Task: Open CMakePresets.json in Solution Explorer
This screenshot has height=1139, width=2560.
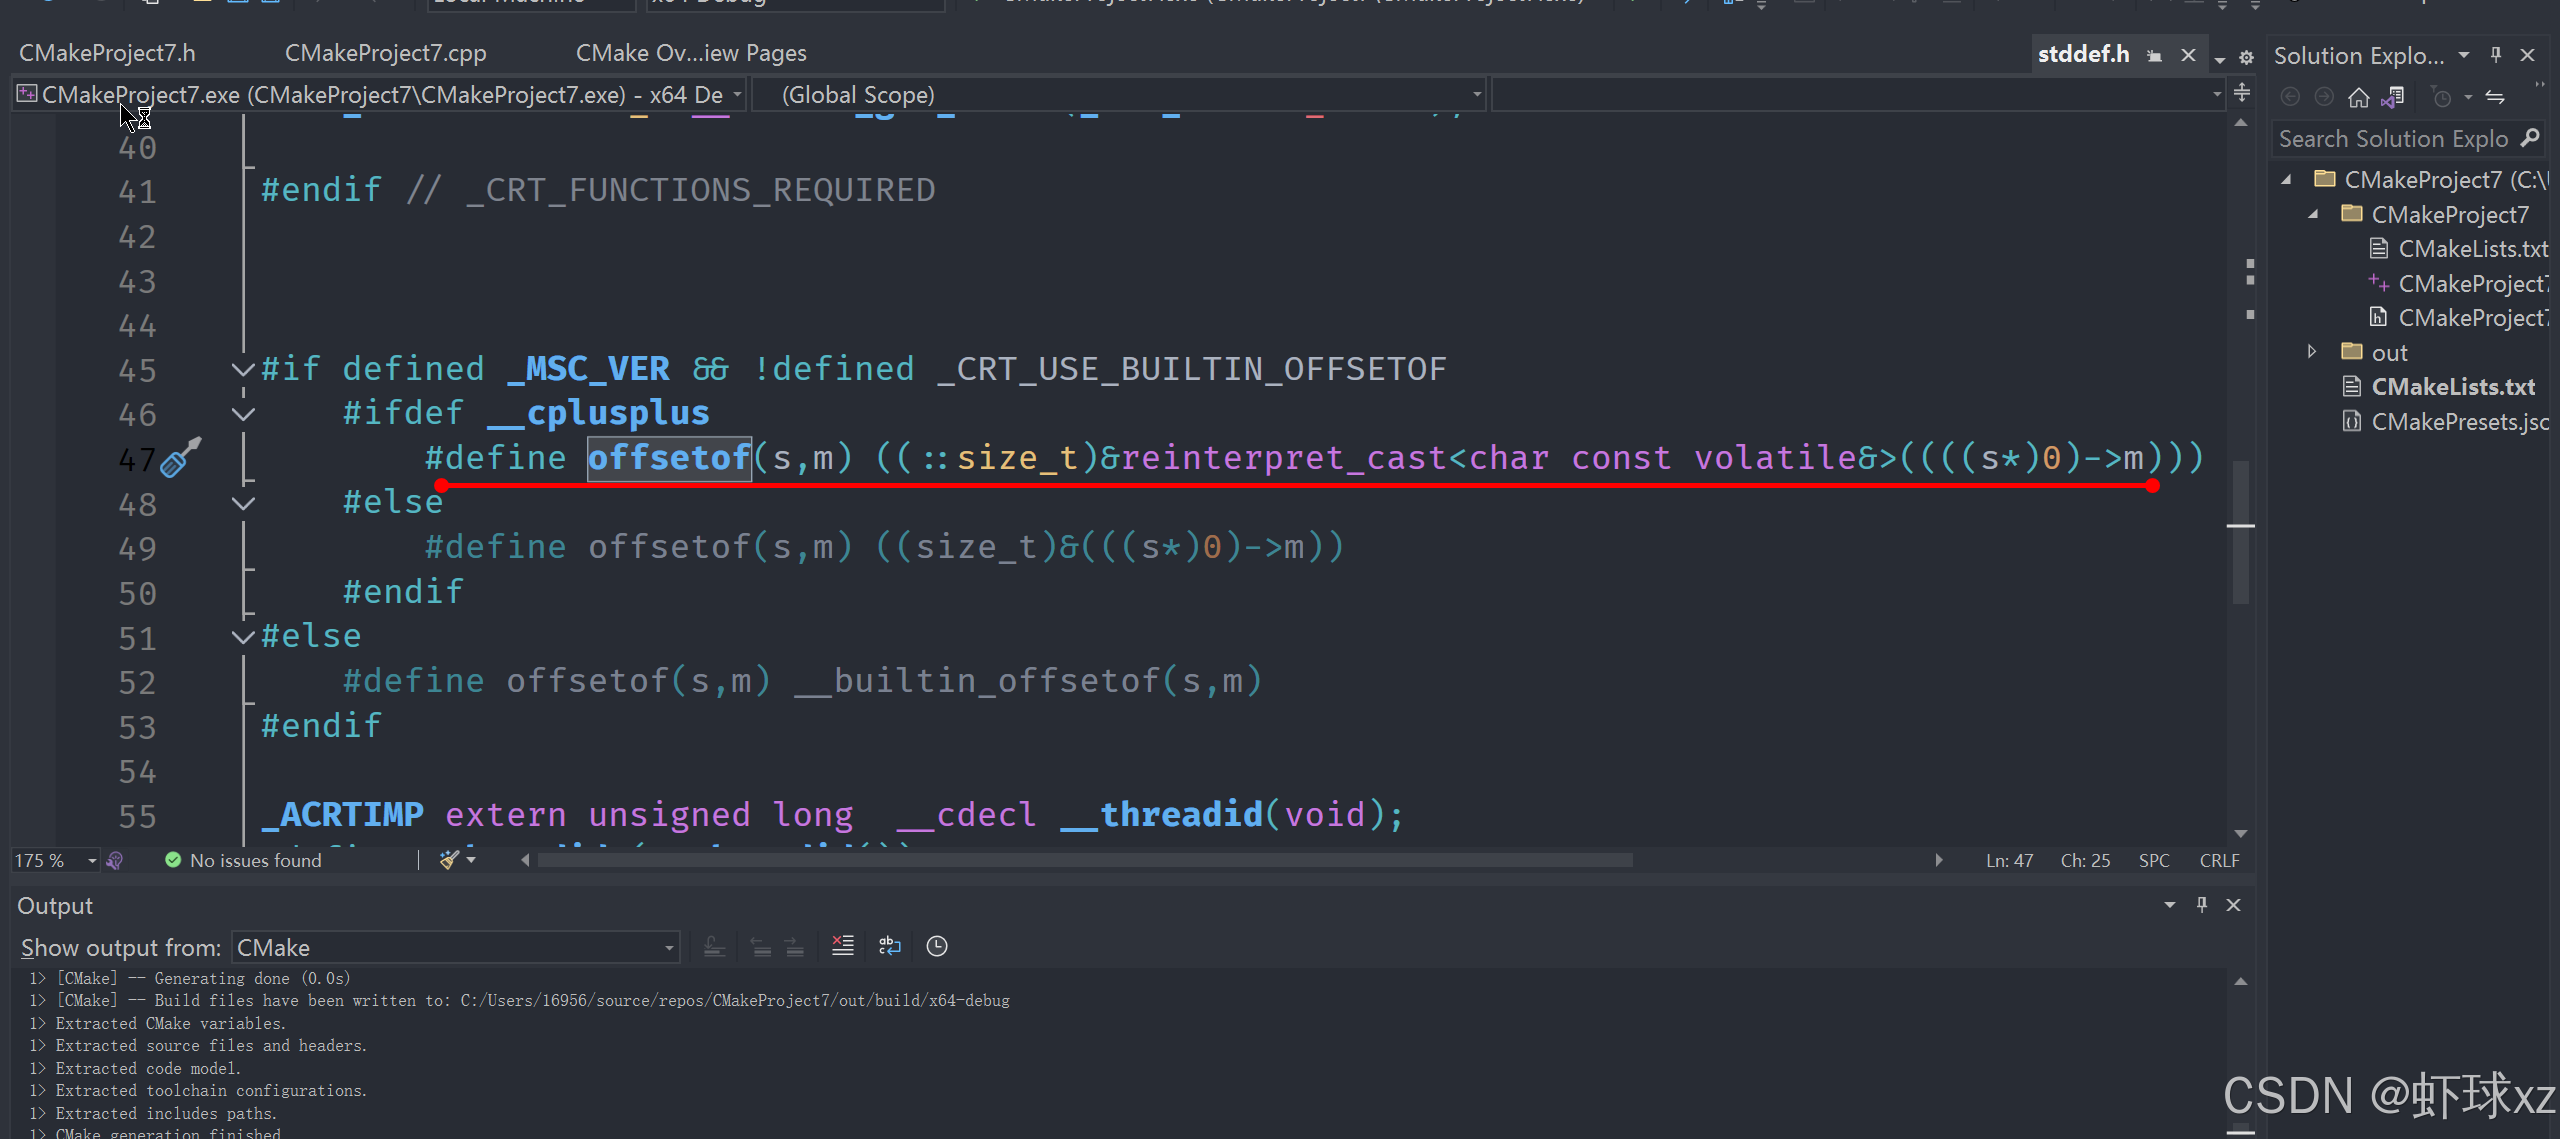Action: tap(2459, 422)
